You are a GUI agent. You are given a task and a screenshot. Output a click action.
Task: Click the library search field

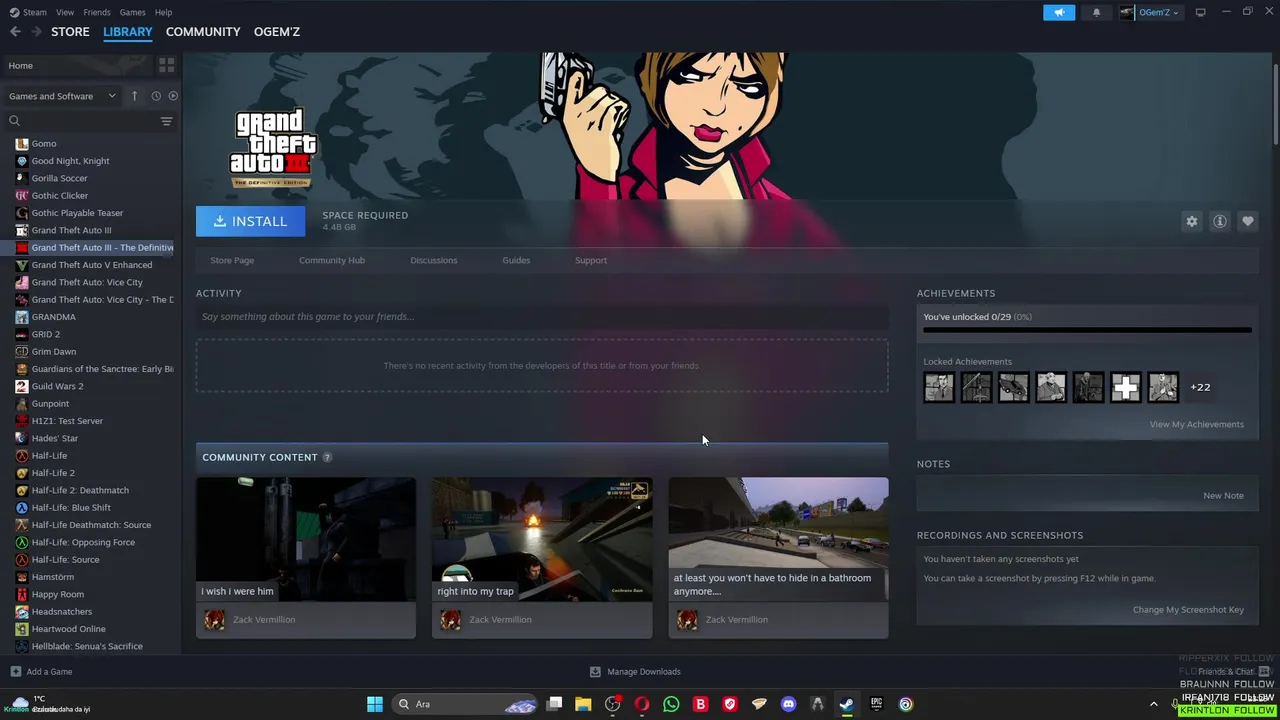(80, 121)
